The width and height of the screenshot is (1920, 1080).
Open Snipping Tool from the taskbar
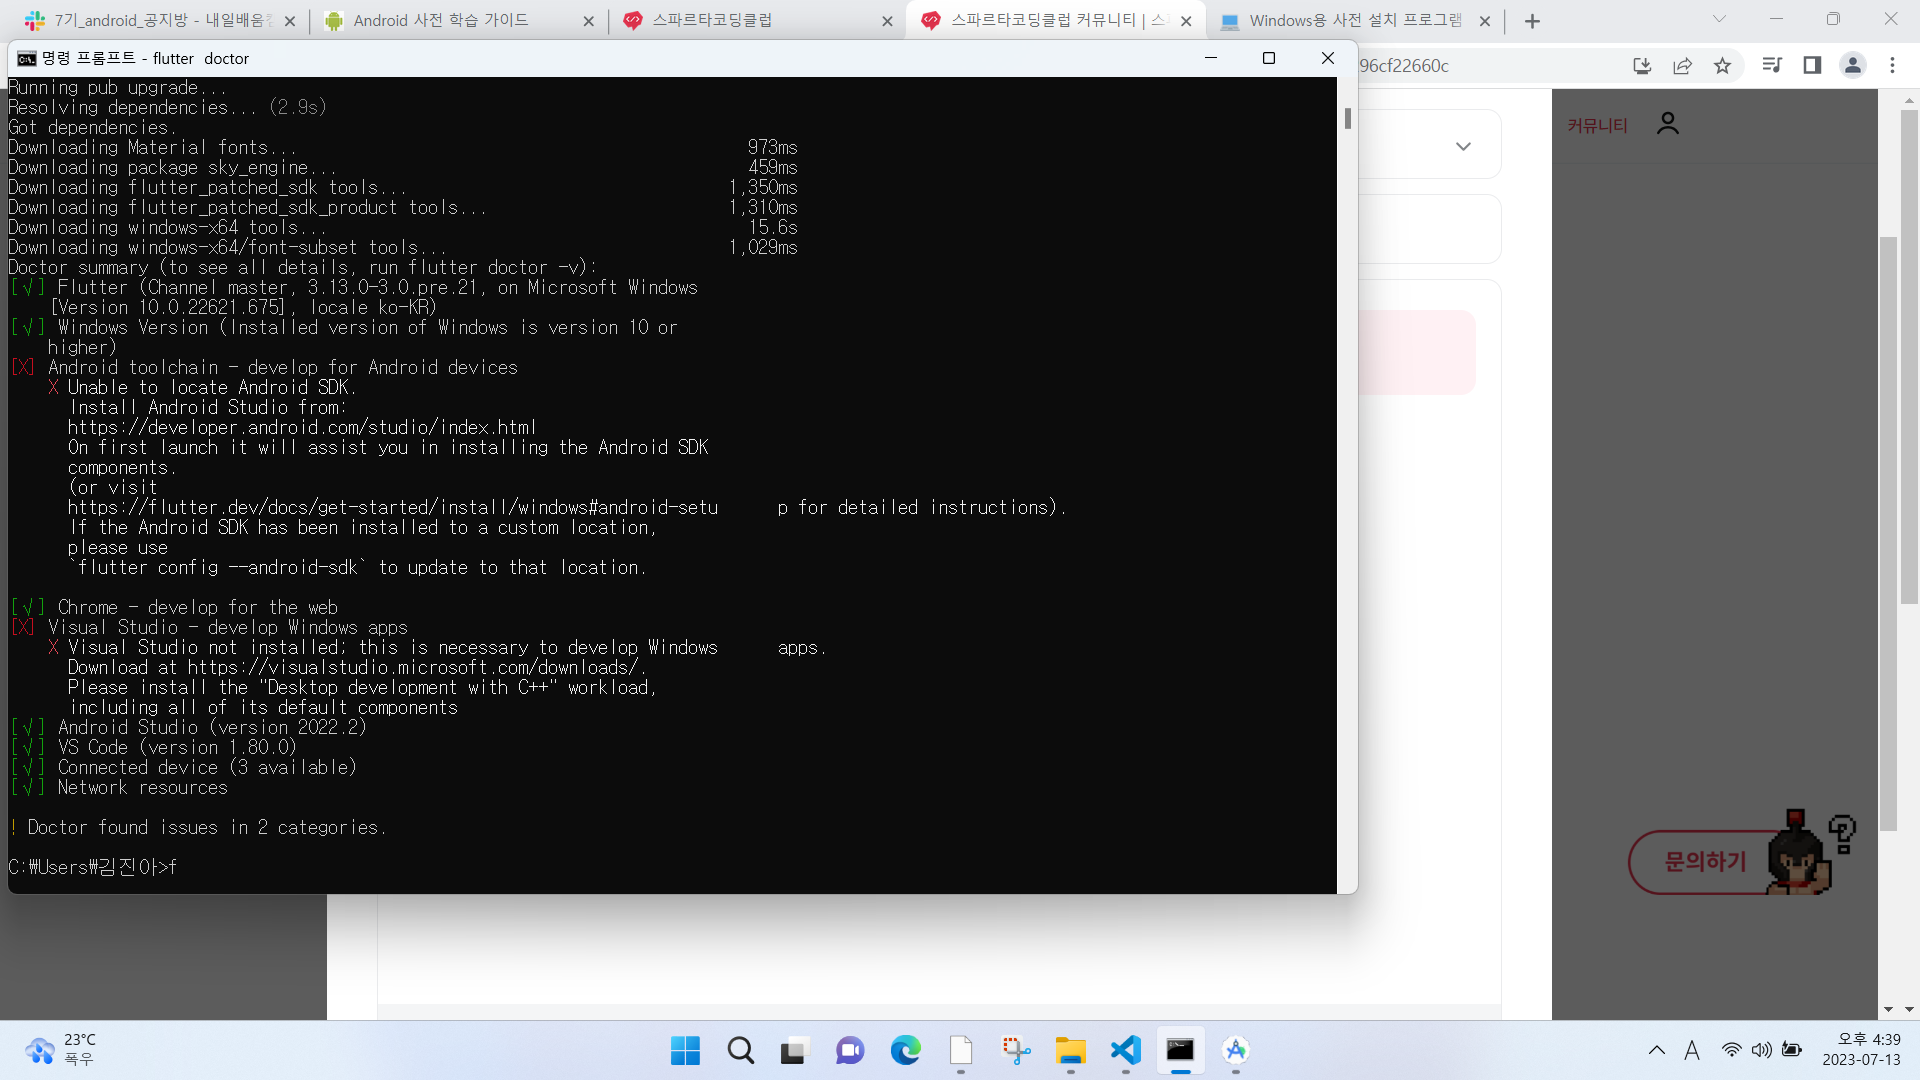(1016, 1050)
